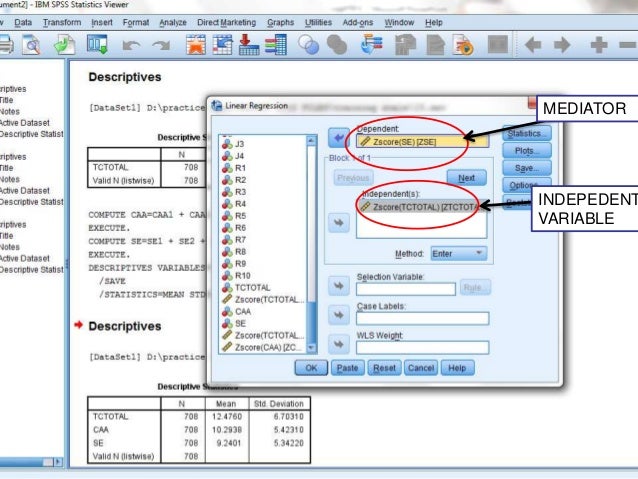Open the Graphs menu
Image resolution: width=638 pixels, height=479 pixels.
(280, 22)
